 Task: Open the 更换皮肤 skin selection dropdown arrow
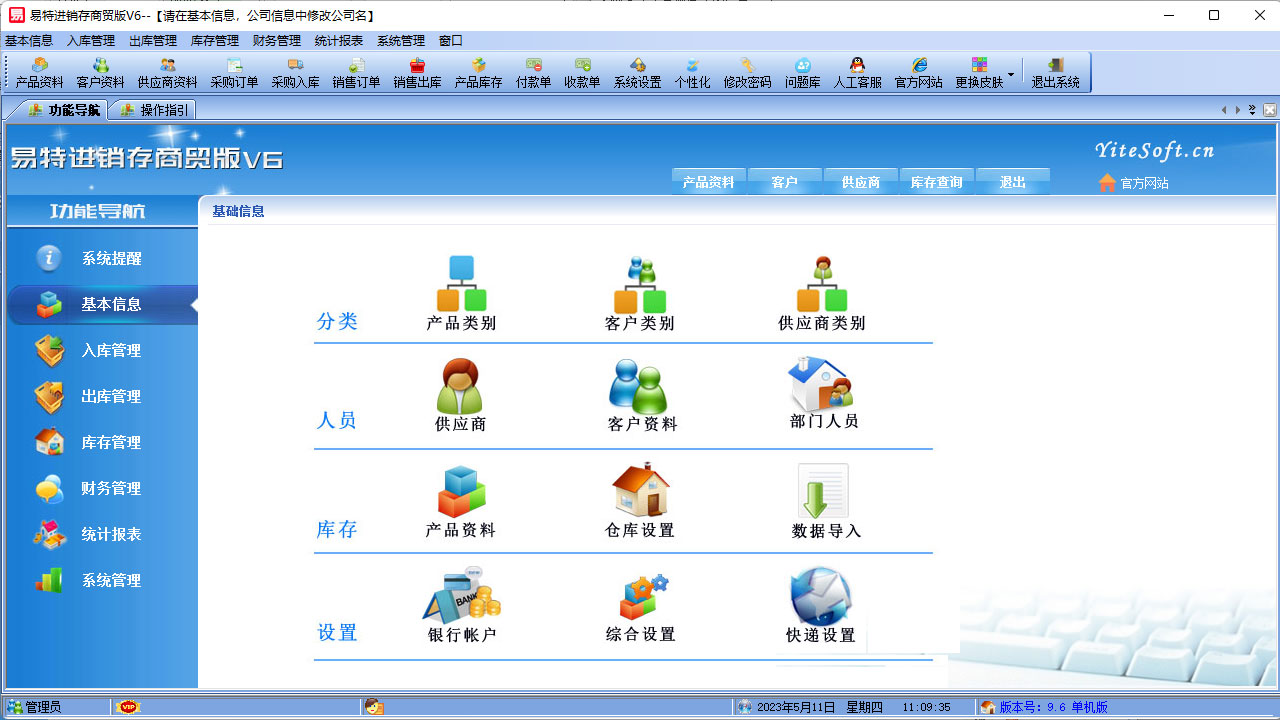click(x=1011, y=73)
